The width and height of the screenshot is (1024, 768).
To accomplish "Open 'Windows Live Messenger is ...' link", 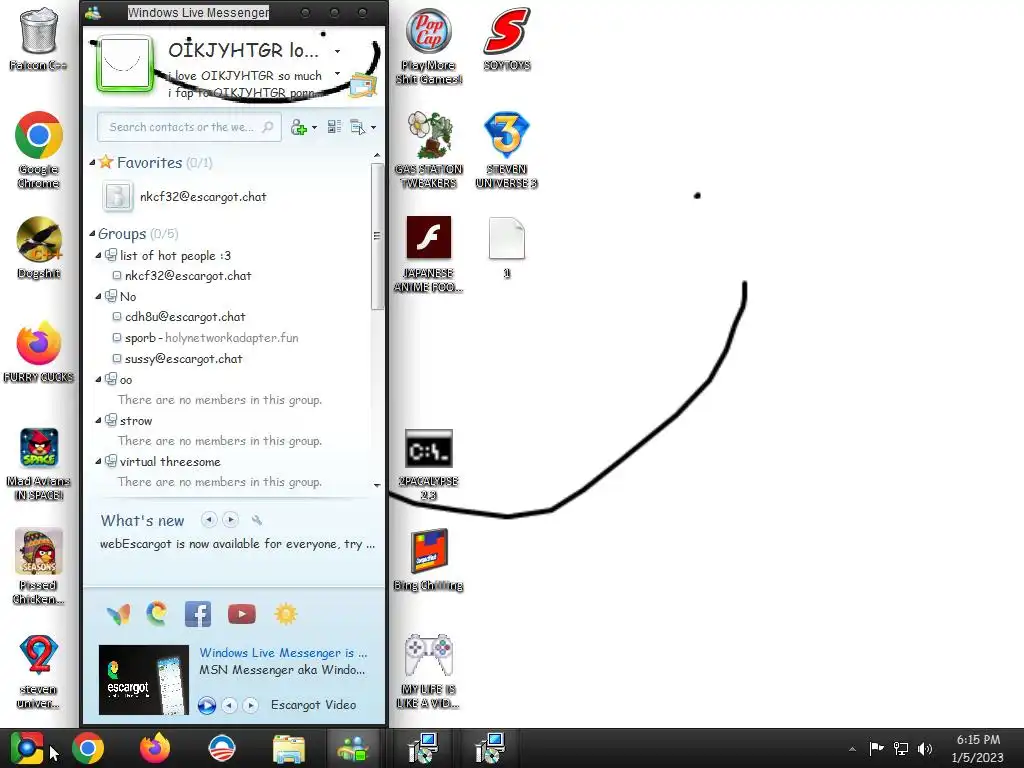I will pos(283,652).
